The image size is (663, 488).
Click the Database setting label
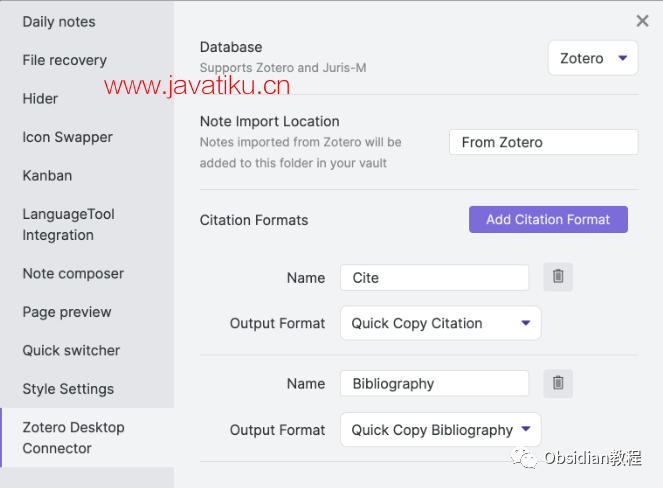pos(231,47)
